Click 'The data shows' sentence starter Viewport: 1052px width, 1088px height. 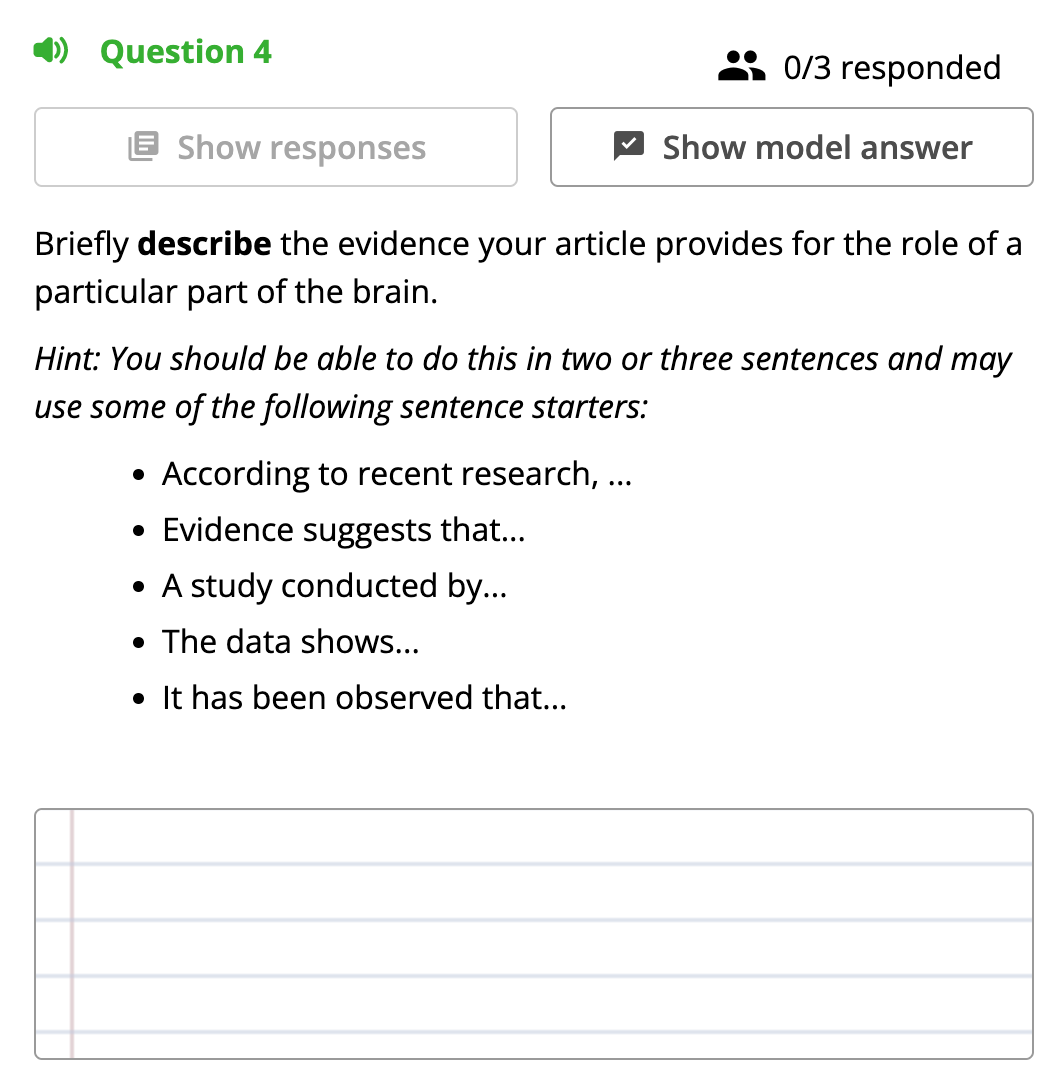pos(291,642)
